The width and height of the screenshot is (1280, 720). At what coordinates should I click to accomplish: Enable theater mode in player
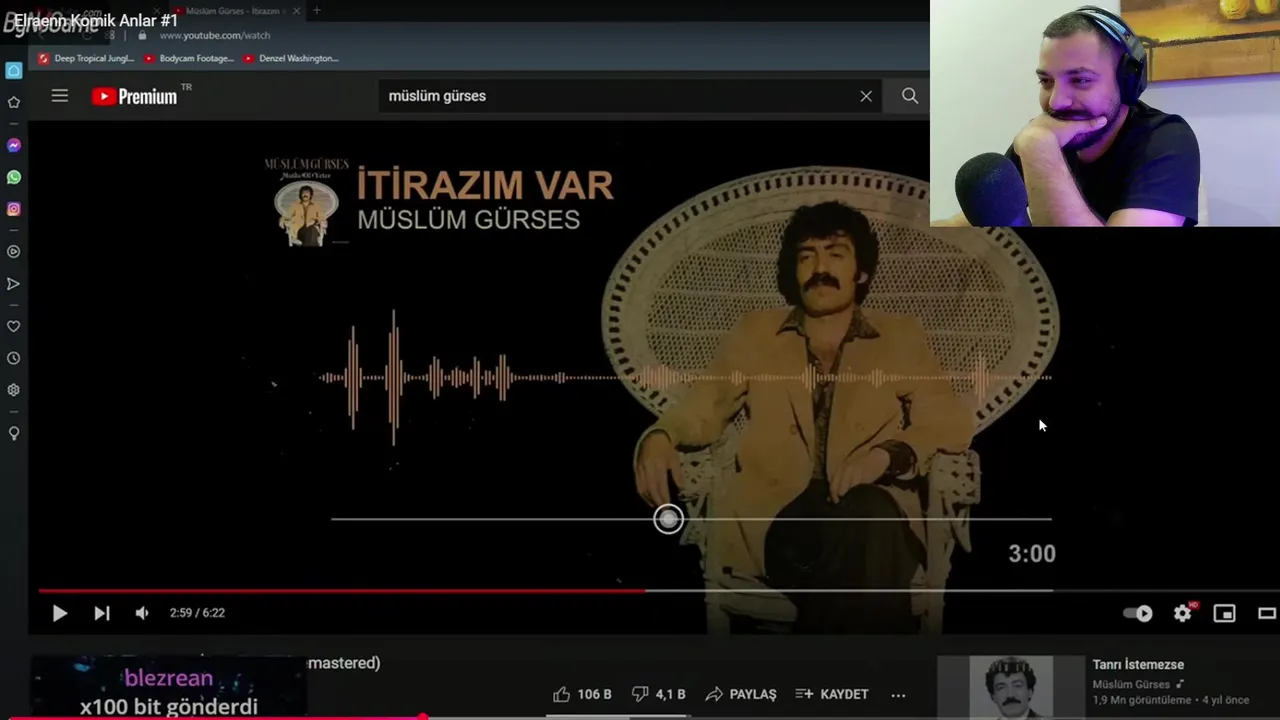pos(1267,613)
